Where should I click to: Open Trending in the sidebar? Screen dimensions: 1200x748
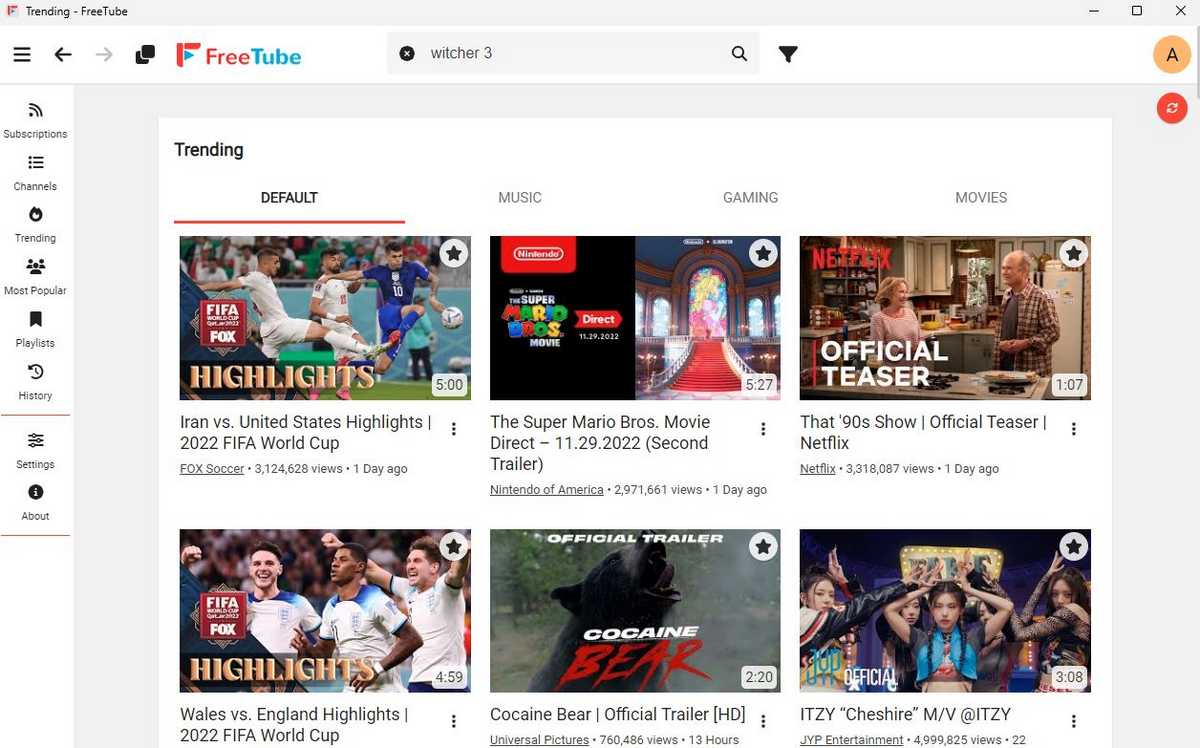tap(35, 225)
